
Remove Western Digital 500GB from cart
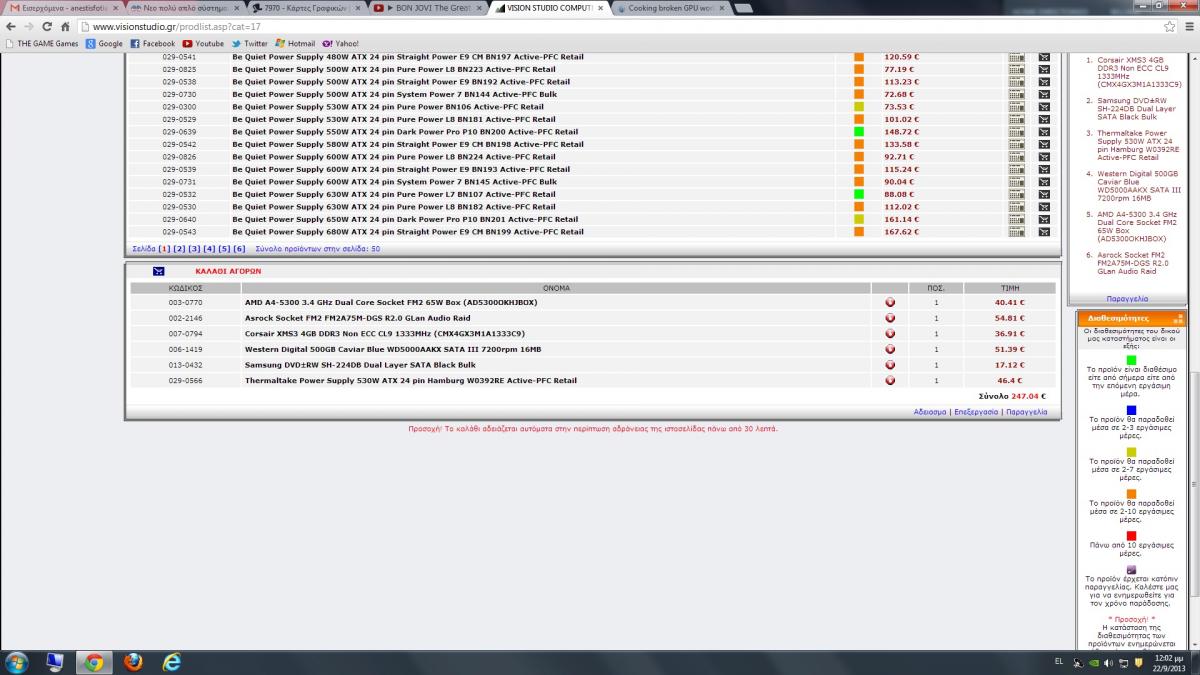(x=890, y=350)
